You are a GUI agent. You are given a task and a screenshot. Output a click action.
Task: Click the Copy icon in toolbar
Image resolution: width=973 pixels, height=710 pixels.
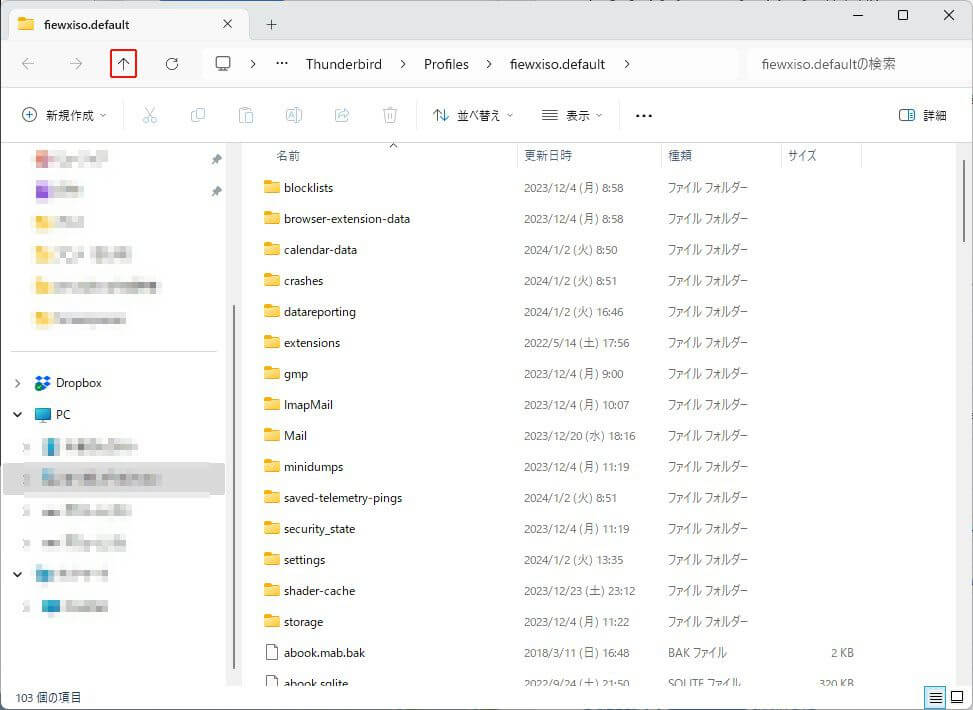[198, 116]
